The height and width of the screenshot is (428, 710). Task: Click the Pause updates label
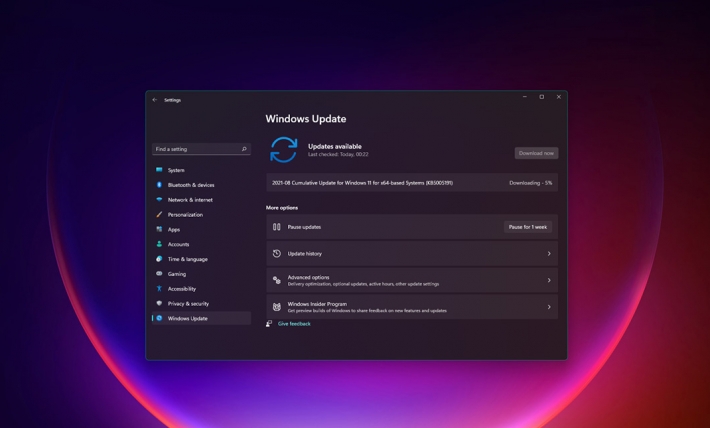304,227
